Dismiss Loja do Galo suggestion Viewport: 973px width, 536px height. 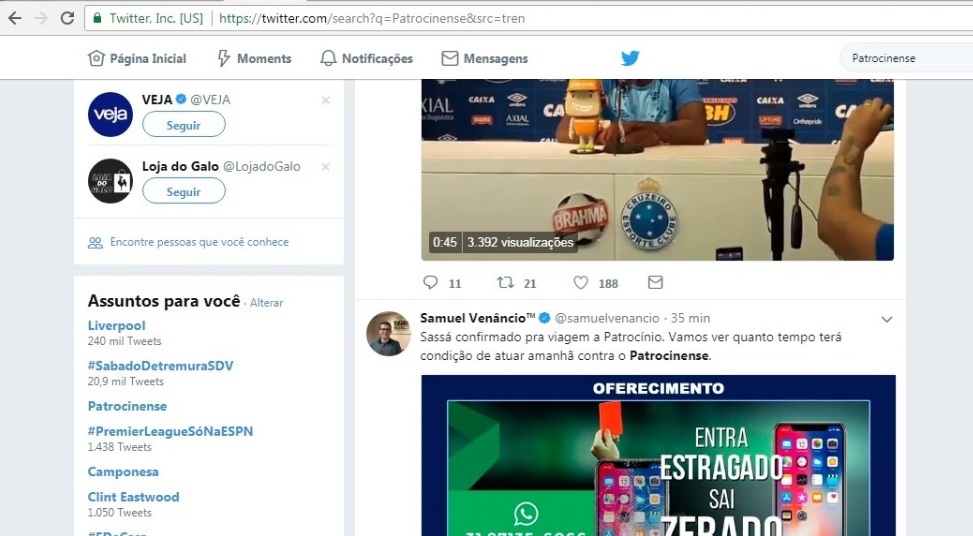tap(325, 166)
